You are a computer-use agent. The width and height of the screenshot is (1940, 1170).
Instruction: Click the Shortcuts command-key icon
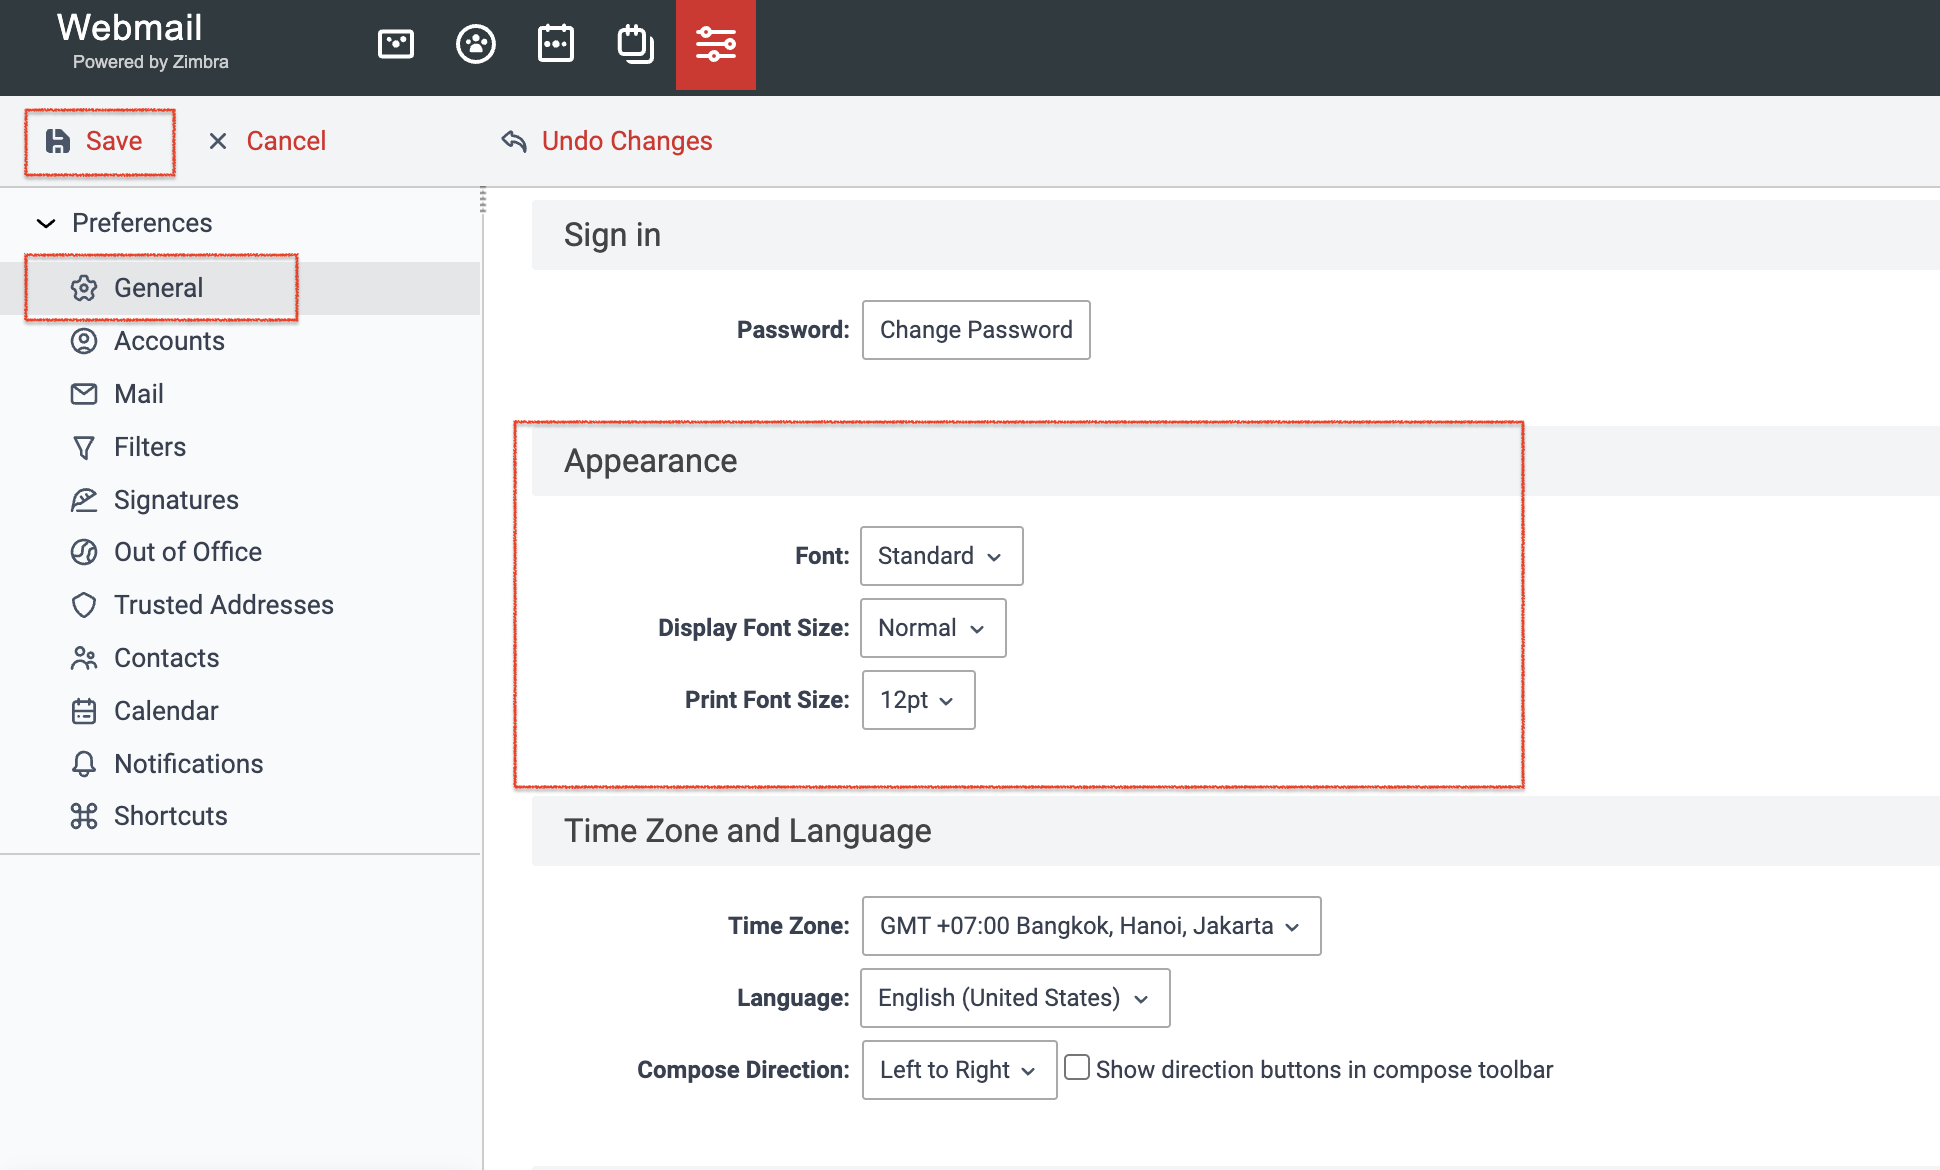point(84,816)
